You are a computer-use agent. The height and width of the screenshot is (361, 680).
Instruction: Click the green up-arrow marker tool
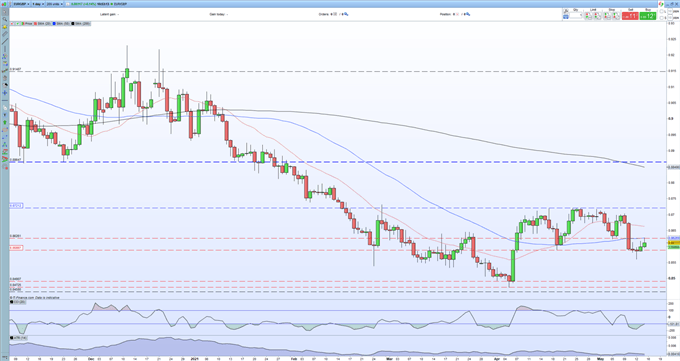click(5, 122)
